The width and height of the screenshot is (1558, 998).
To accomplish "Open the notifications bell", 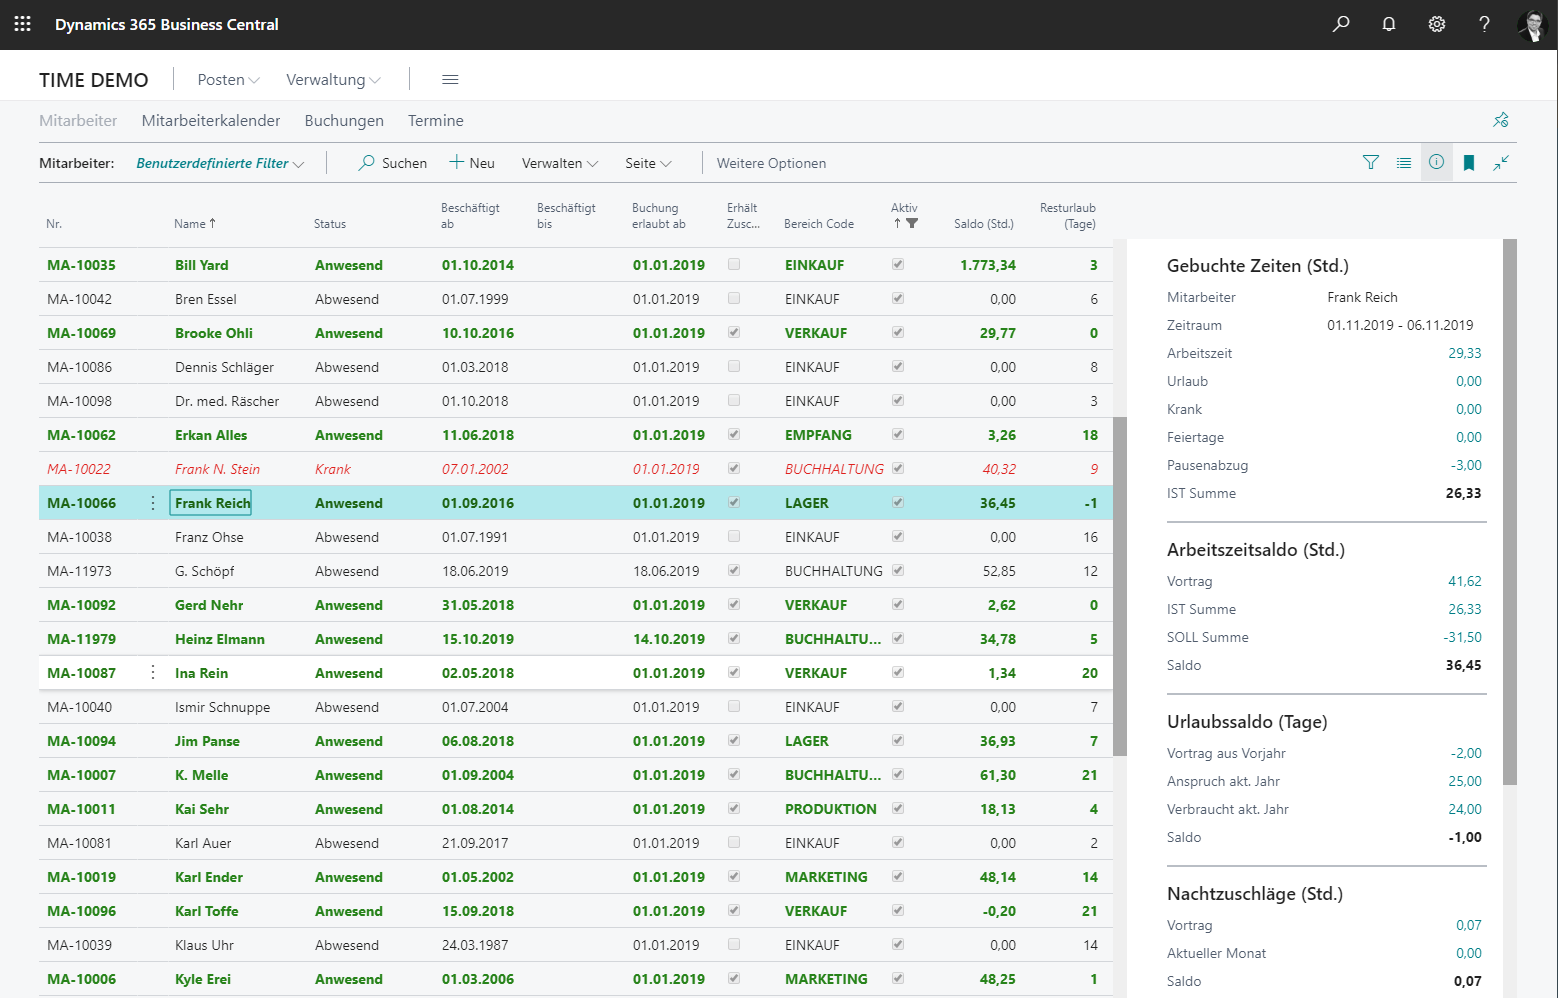I will pos(1389,24).
